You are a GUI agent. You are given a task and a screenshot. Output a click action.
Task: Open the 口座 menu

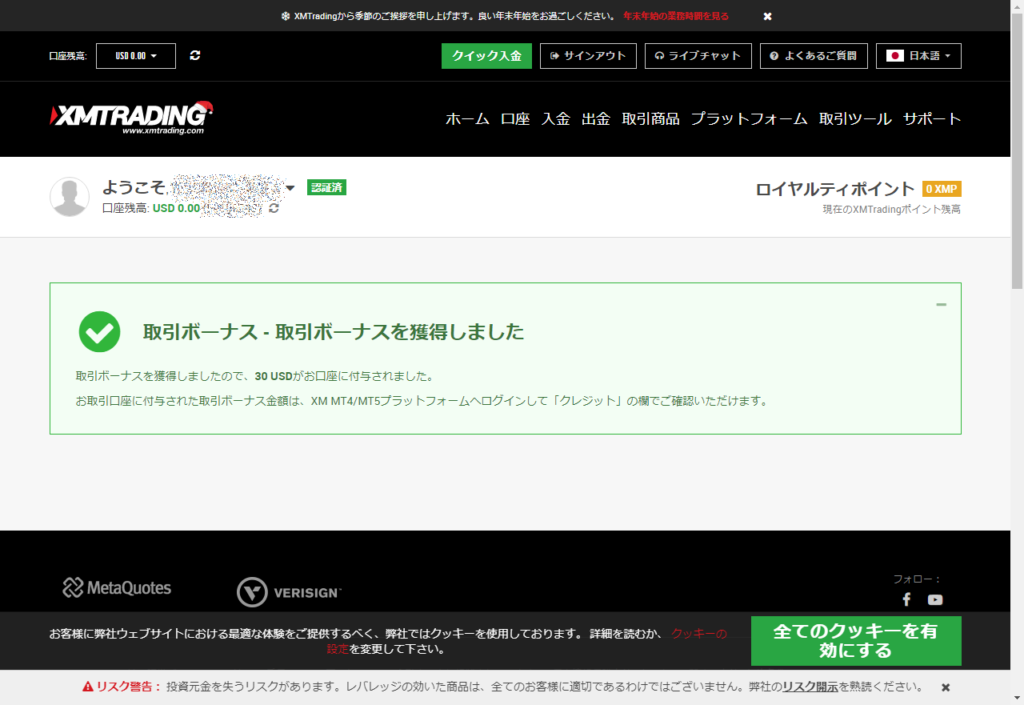(x=515, y=119)
